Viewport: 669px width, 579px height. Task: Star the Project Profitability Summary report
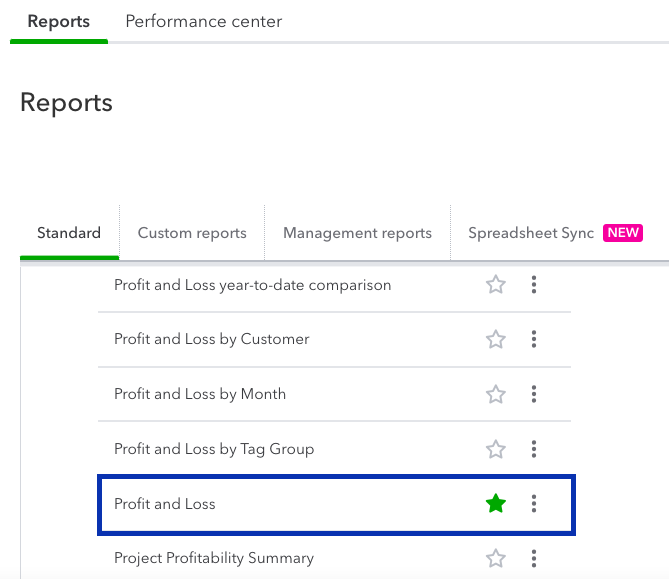coord(496,558)
